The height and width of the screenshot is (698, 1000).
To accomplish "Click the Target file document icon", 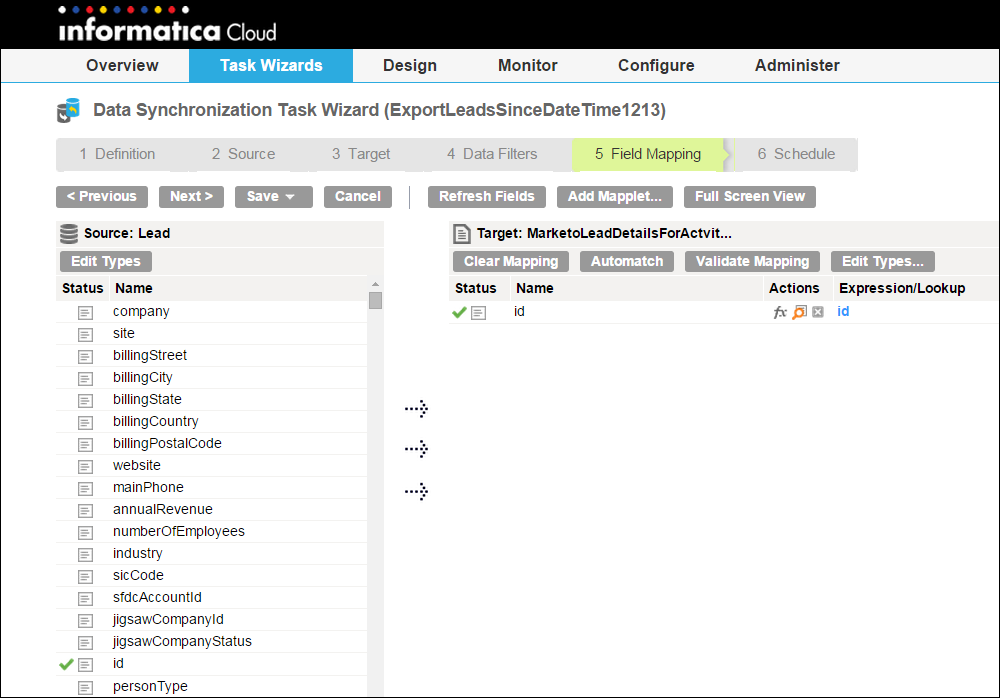I will click(462, 234).
